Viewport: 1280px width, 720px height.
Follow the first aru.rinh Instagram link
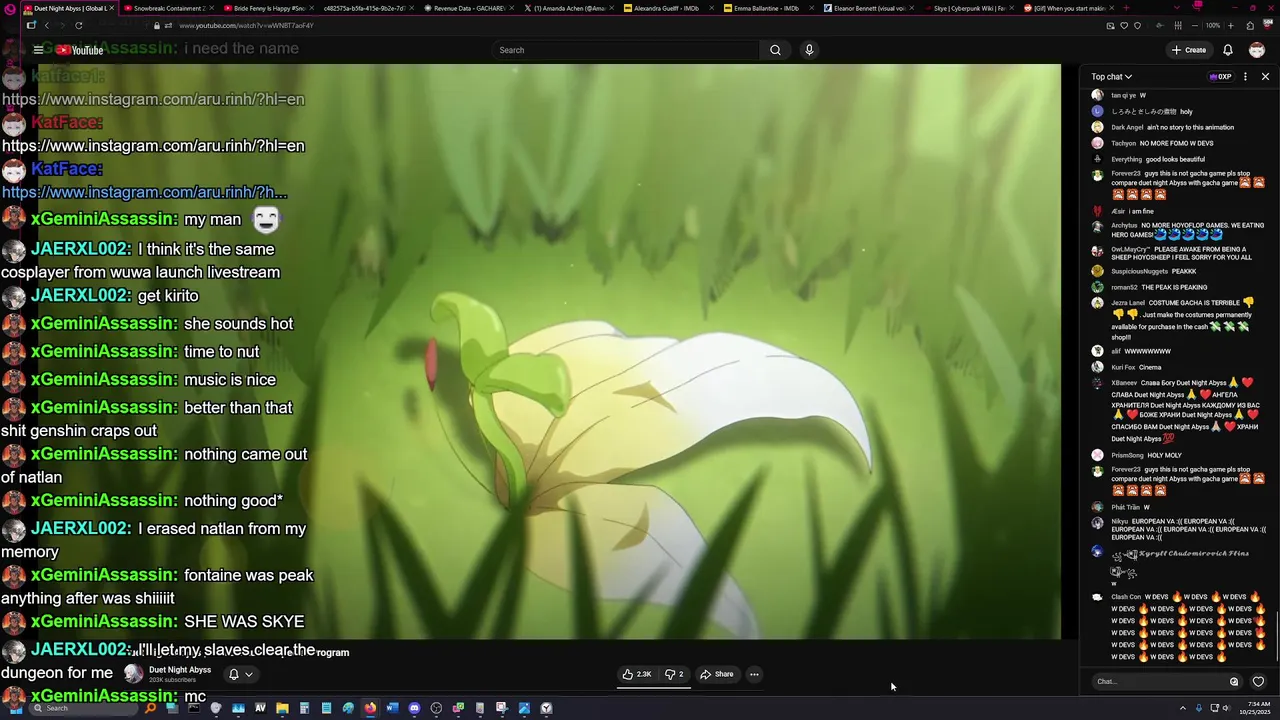[x=153, y=99]
